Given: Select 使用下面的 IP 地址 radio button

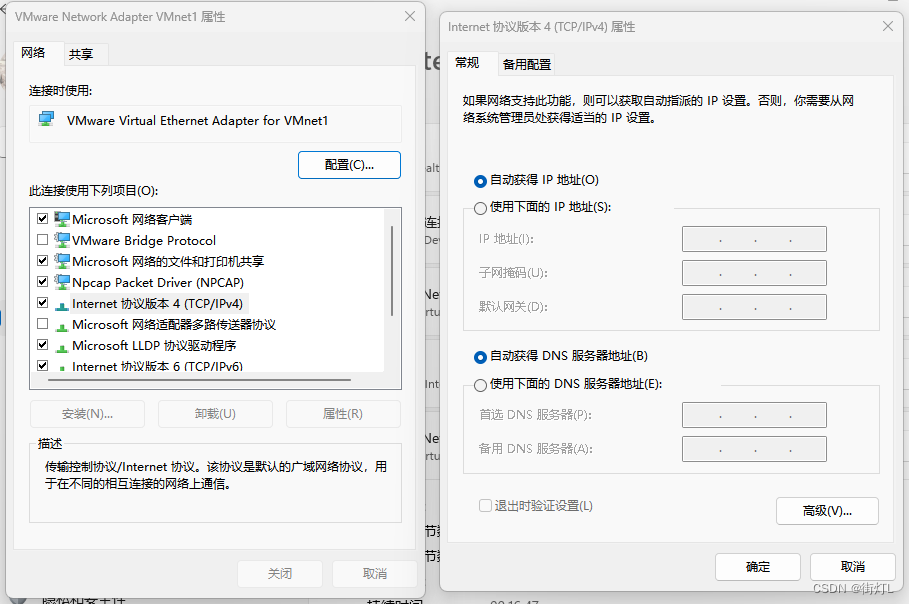Looking at the screenshot, I should point(480,208).
